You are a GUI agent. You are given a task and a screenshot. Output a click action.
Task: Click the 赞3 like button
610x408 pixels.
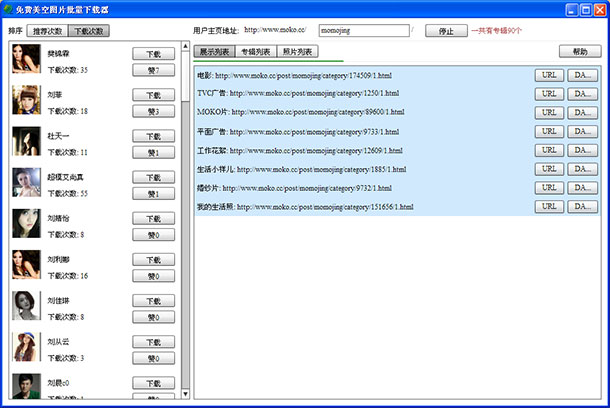153,112
